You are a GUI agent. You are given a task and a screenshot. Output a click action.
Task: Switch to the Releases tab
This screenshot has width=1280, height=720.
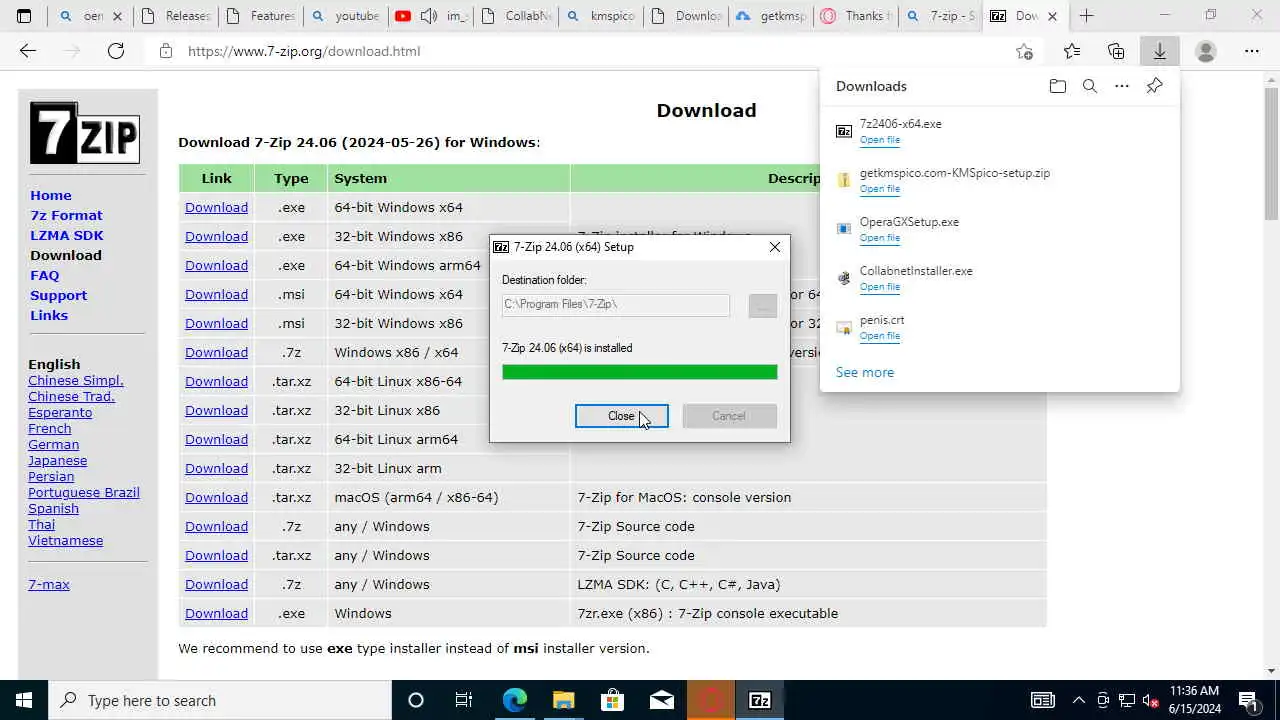(x=176, y=16)
